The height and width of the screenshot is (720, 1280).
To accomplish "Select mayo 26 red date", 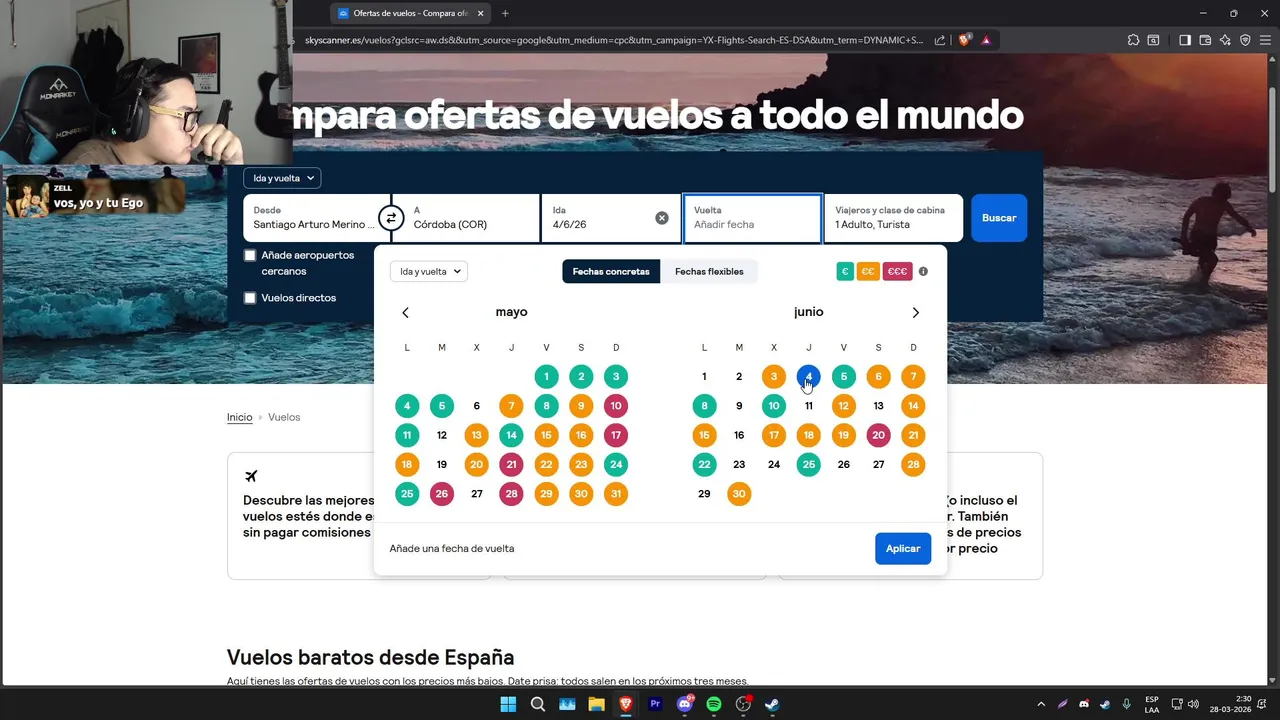I will pyautogui.click(x=442, y=494).
